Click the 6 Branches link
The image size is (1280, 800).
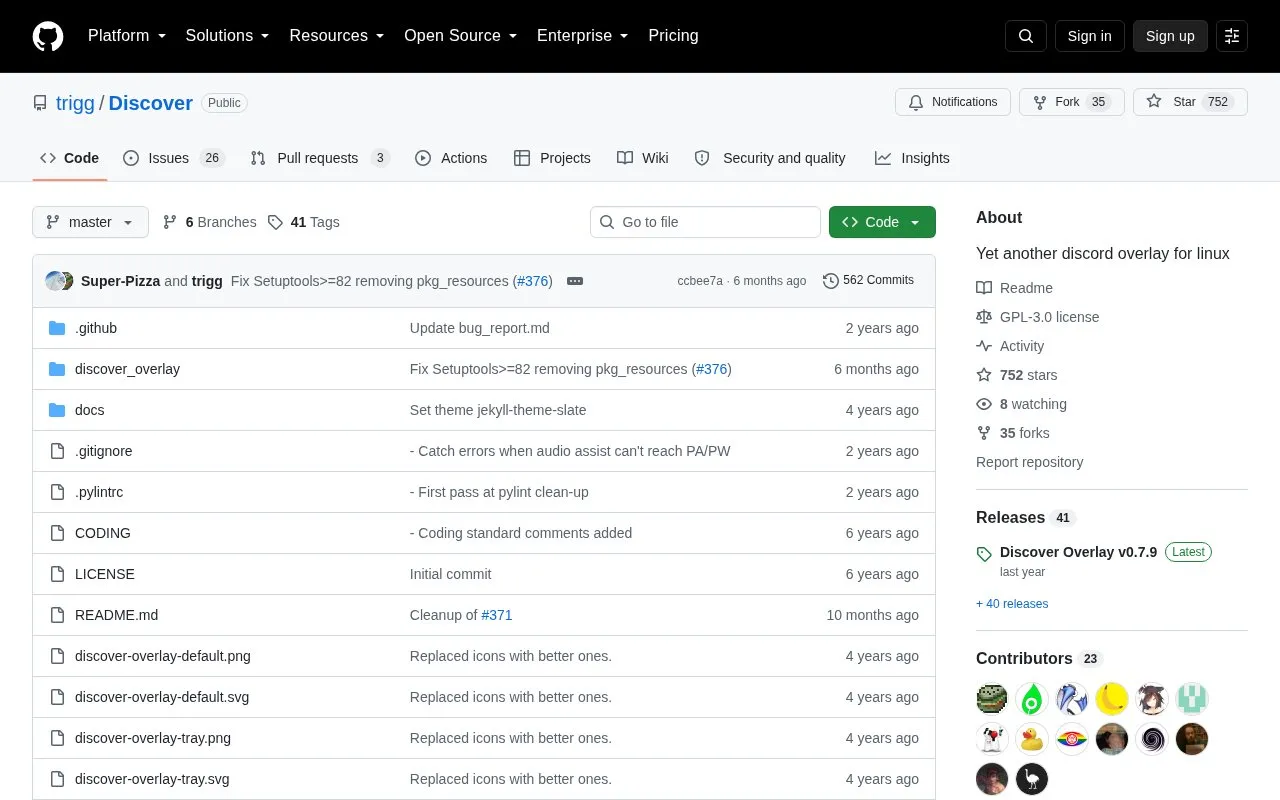click(x=209, y=222)
